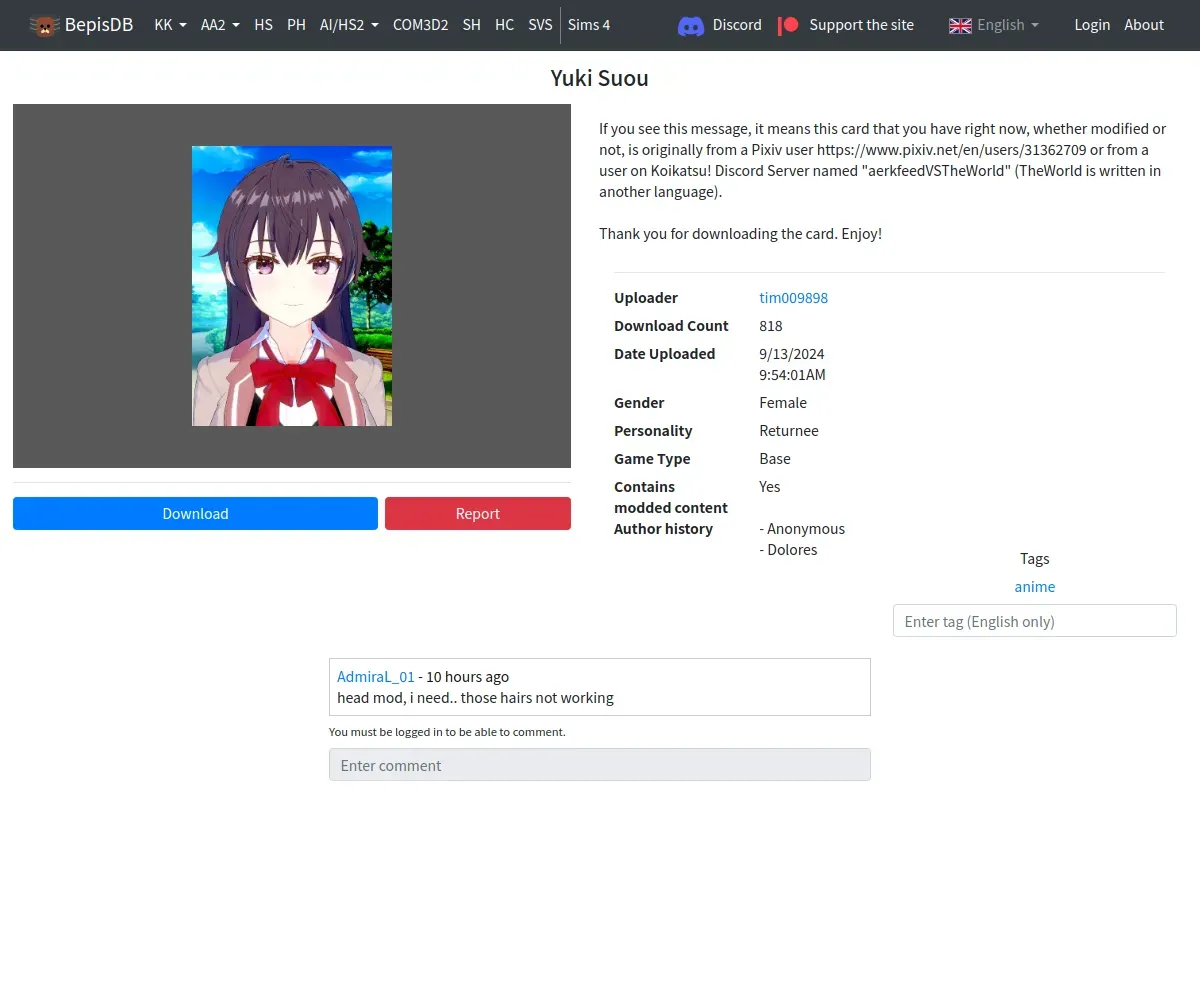The height and width of the screenshot is (1000, 1200).
Task: Select the Gender label
Action: click(639, 403)
